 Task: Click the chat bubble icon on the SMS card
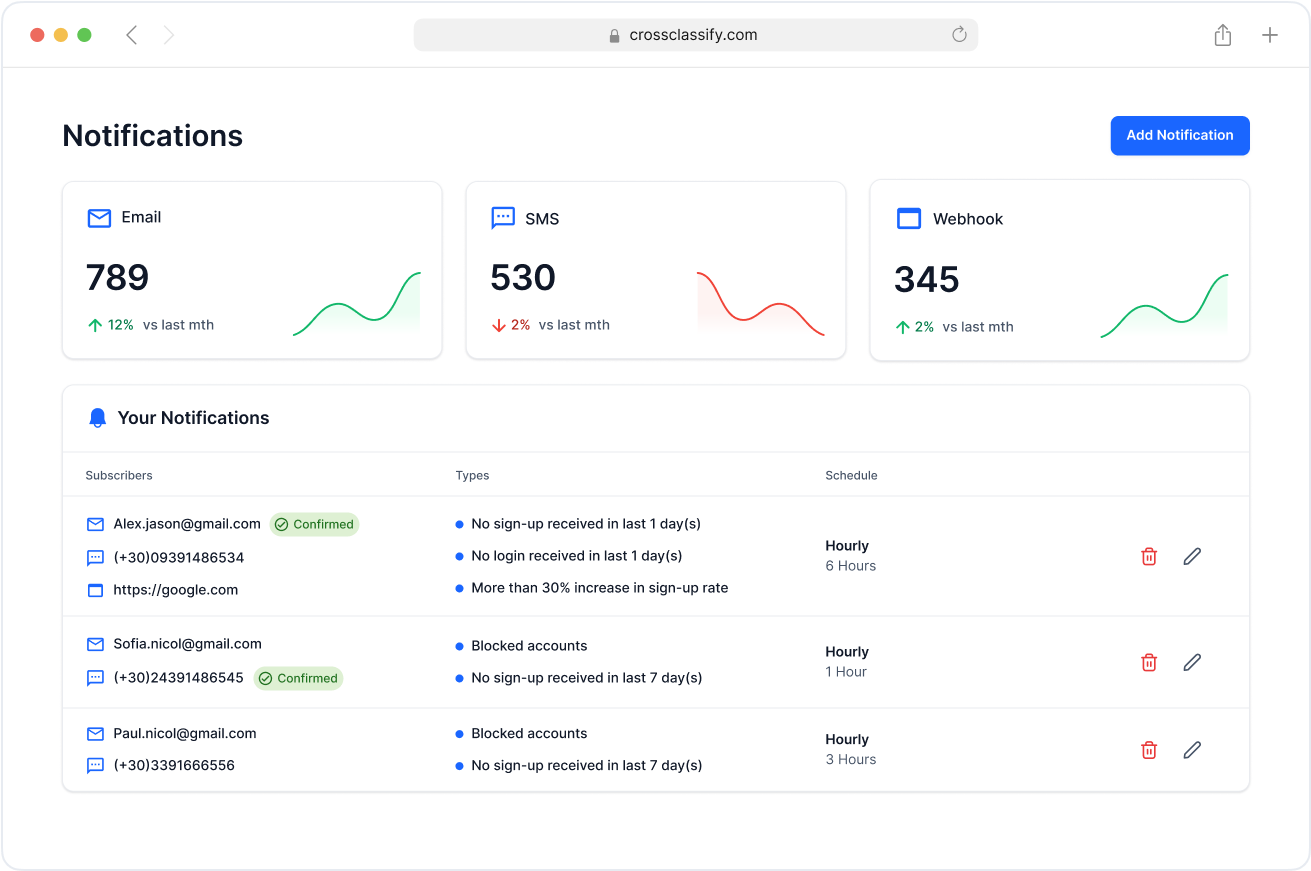point(503,218)
